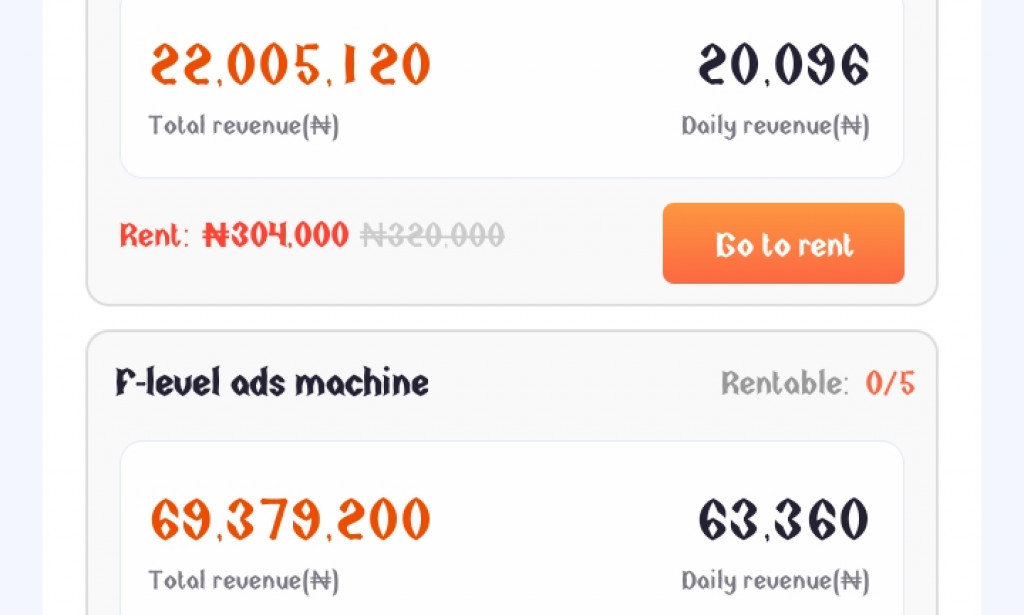The image size is (1024, 615).
Task: Click the 20,096 daily revenue figure
Action: click(783, 65)
